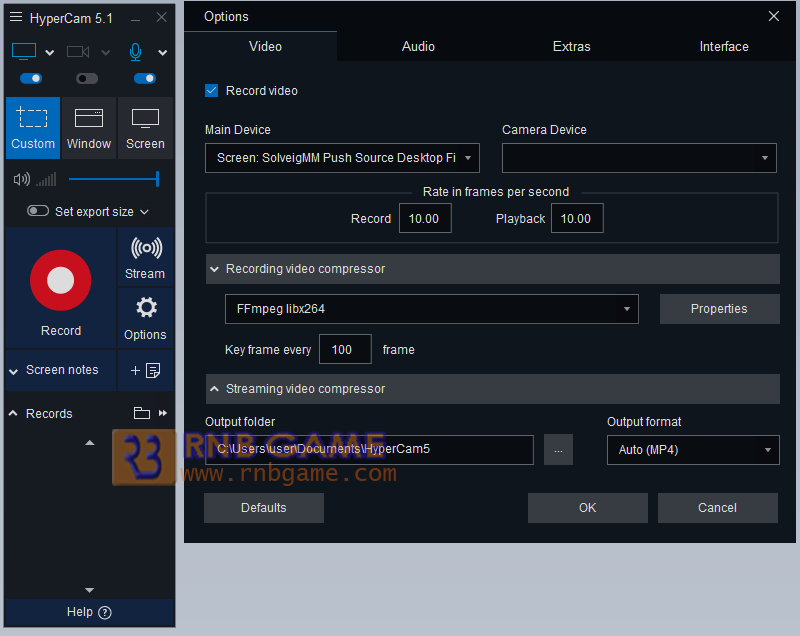Click the up arrow in Records list
This screenshot has width=800, height=636.
(90, 443)
